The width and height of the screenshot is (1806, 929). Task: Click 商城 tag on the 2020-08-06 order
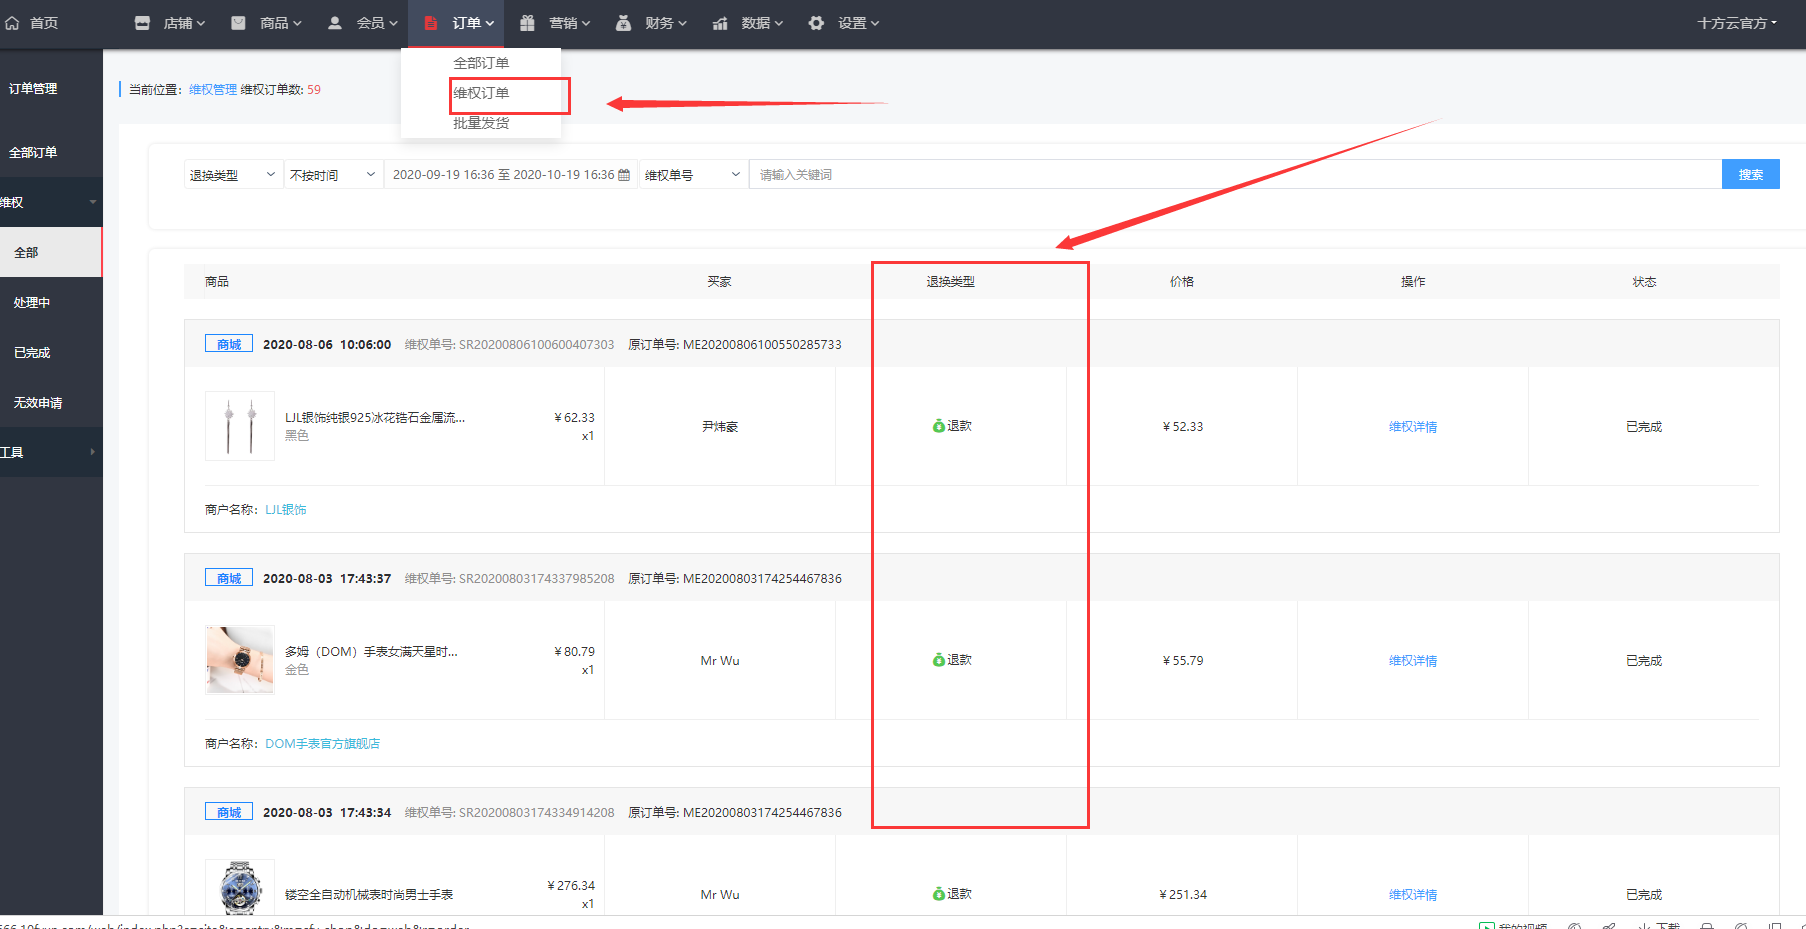coord(229,344)
